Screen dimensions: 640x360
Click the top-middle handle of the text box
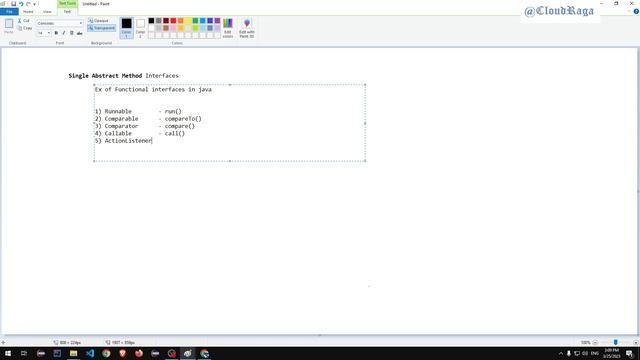coord(230,84)
